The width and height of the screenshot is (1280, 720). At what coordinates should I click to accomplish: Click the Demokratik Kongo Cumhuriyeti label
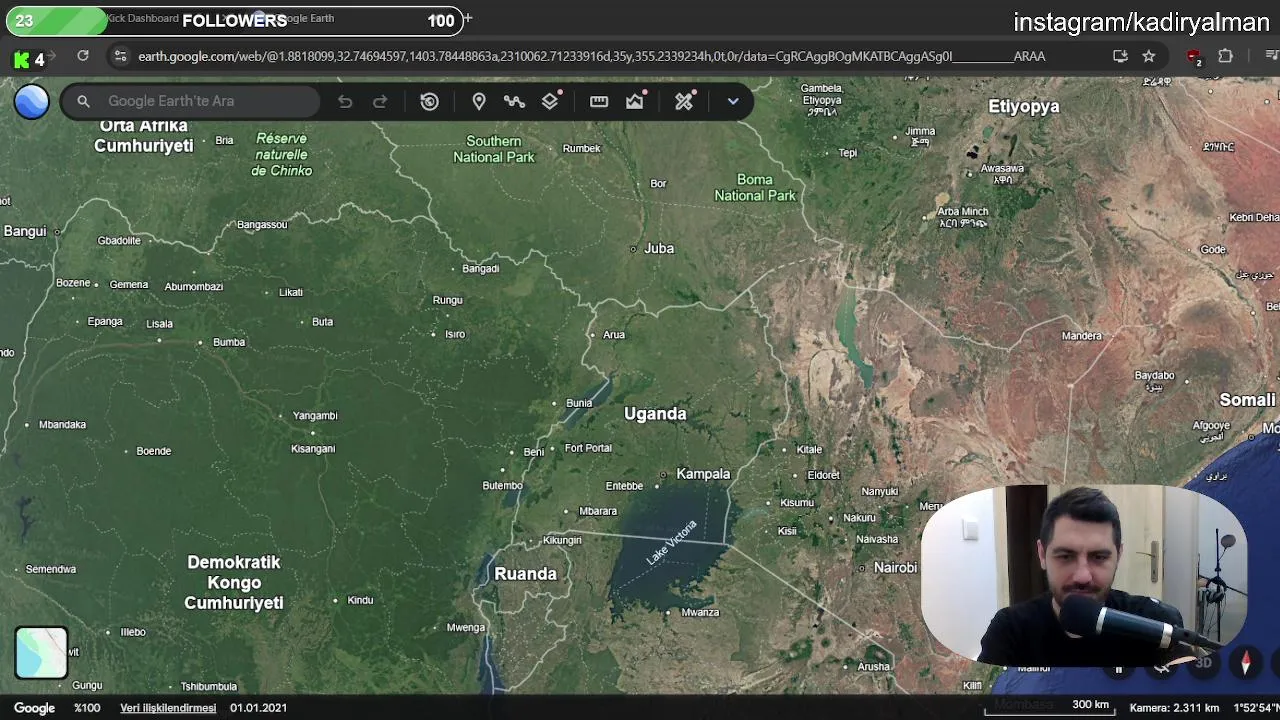coord(234,583)
